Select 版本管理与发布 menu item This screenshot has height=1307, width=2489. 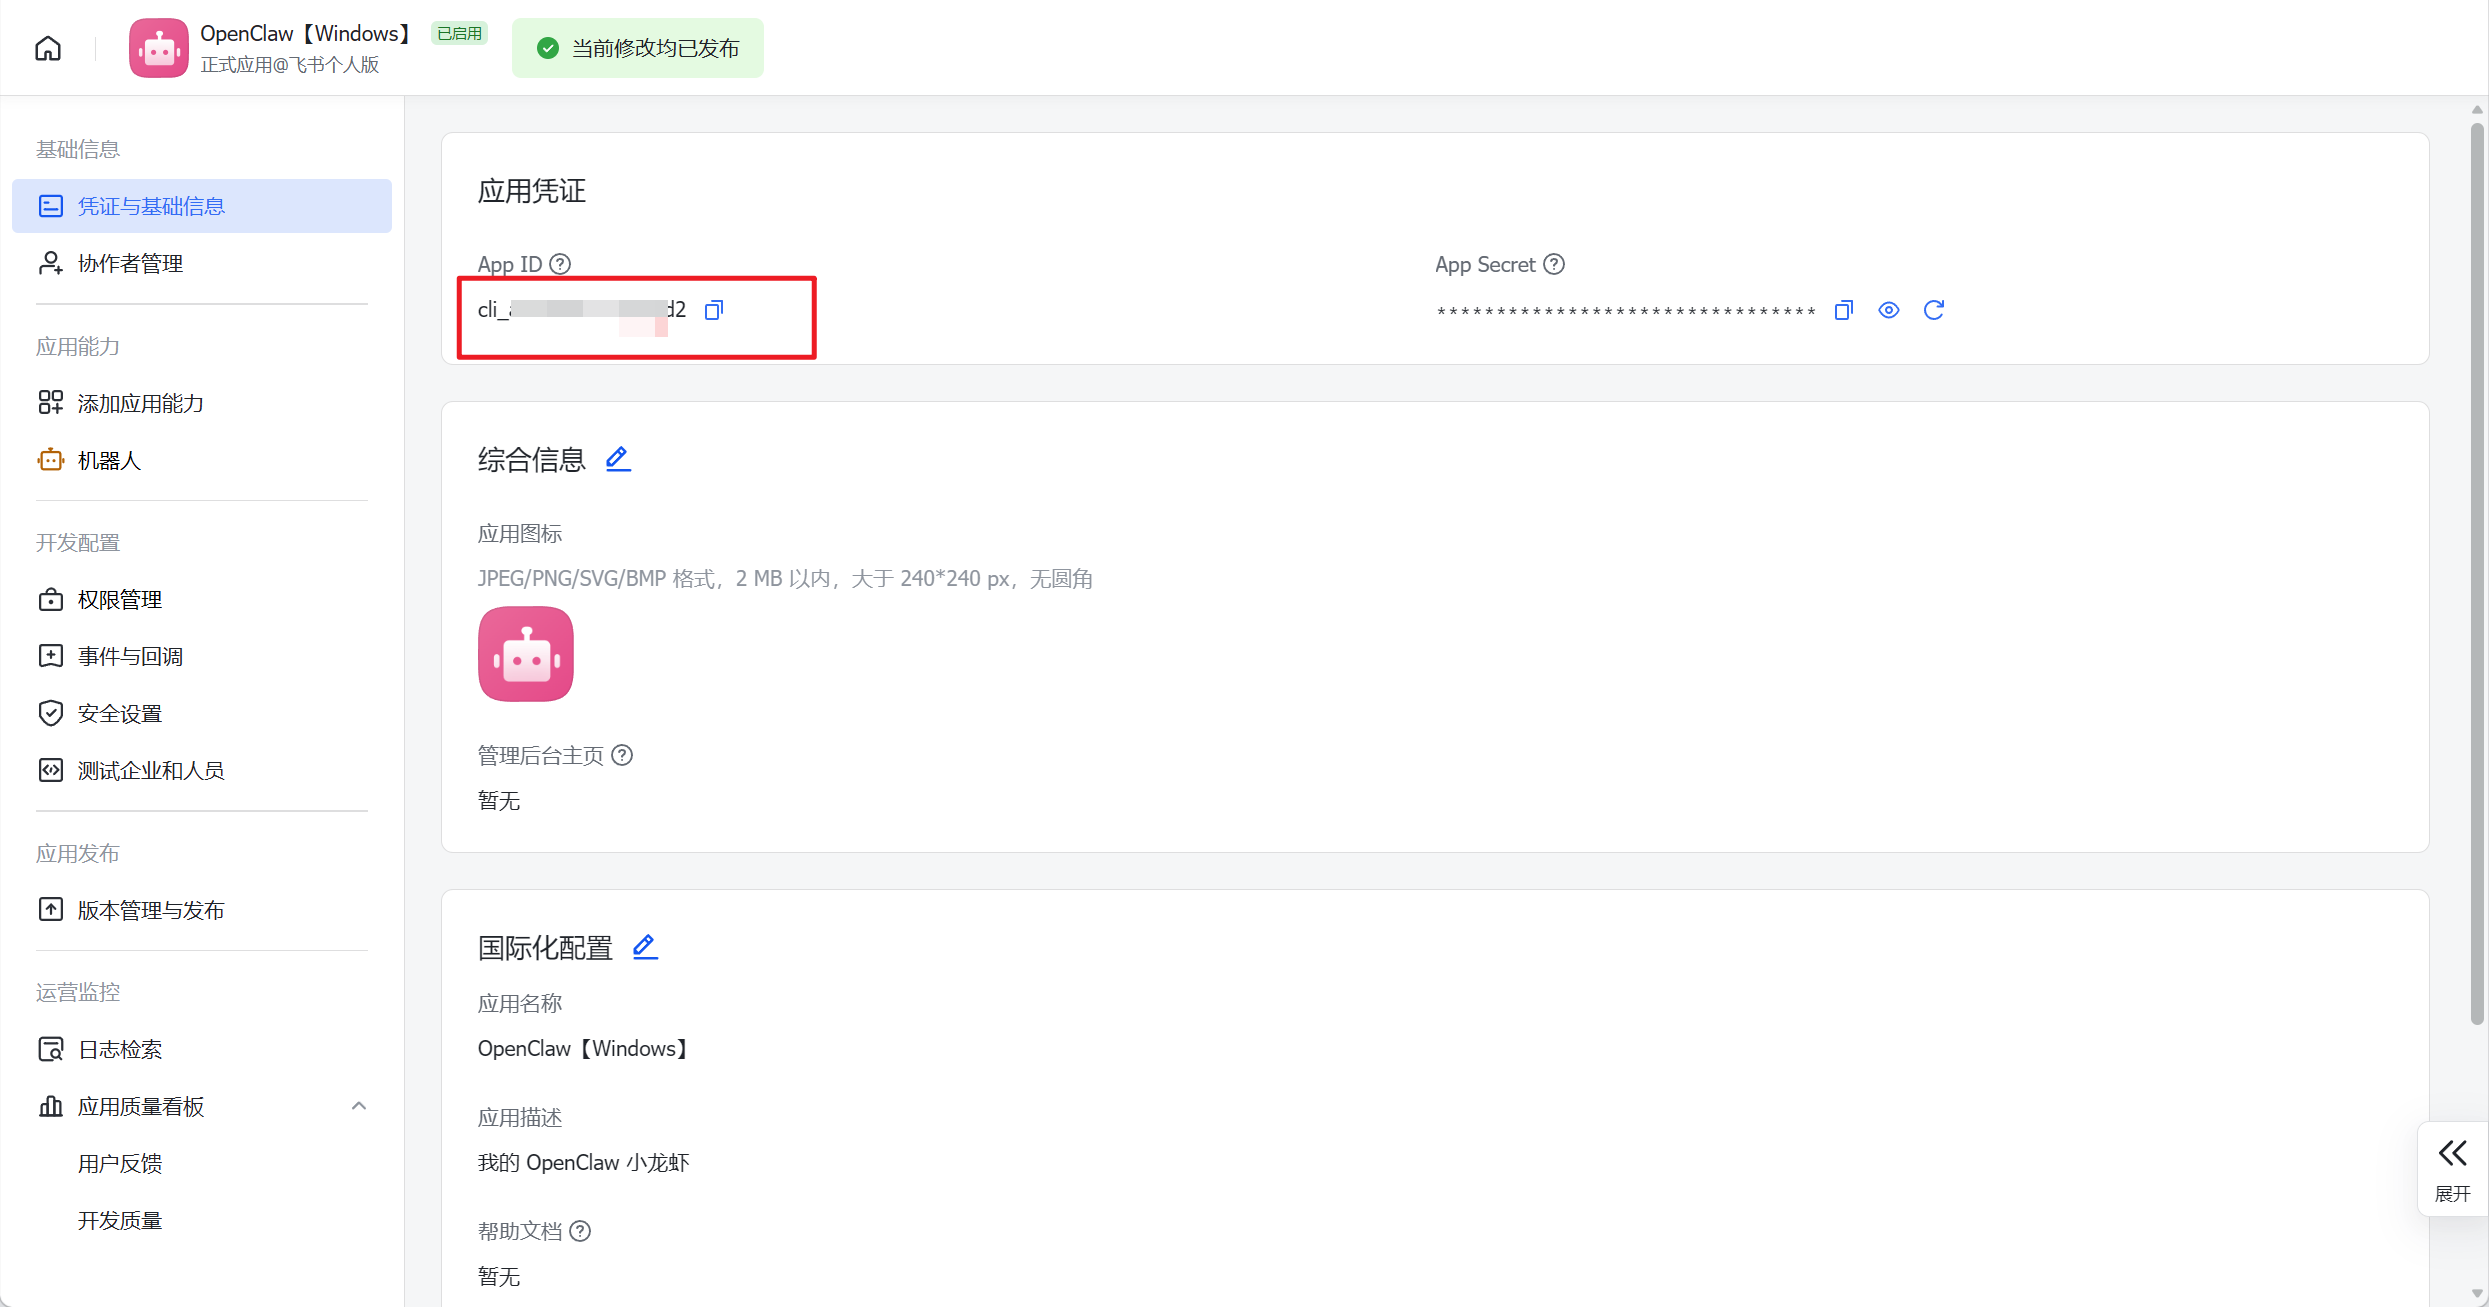[151, 910]
